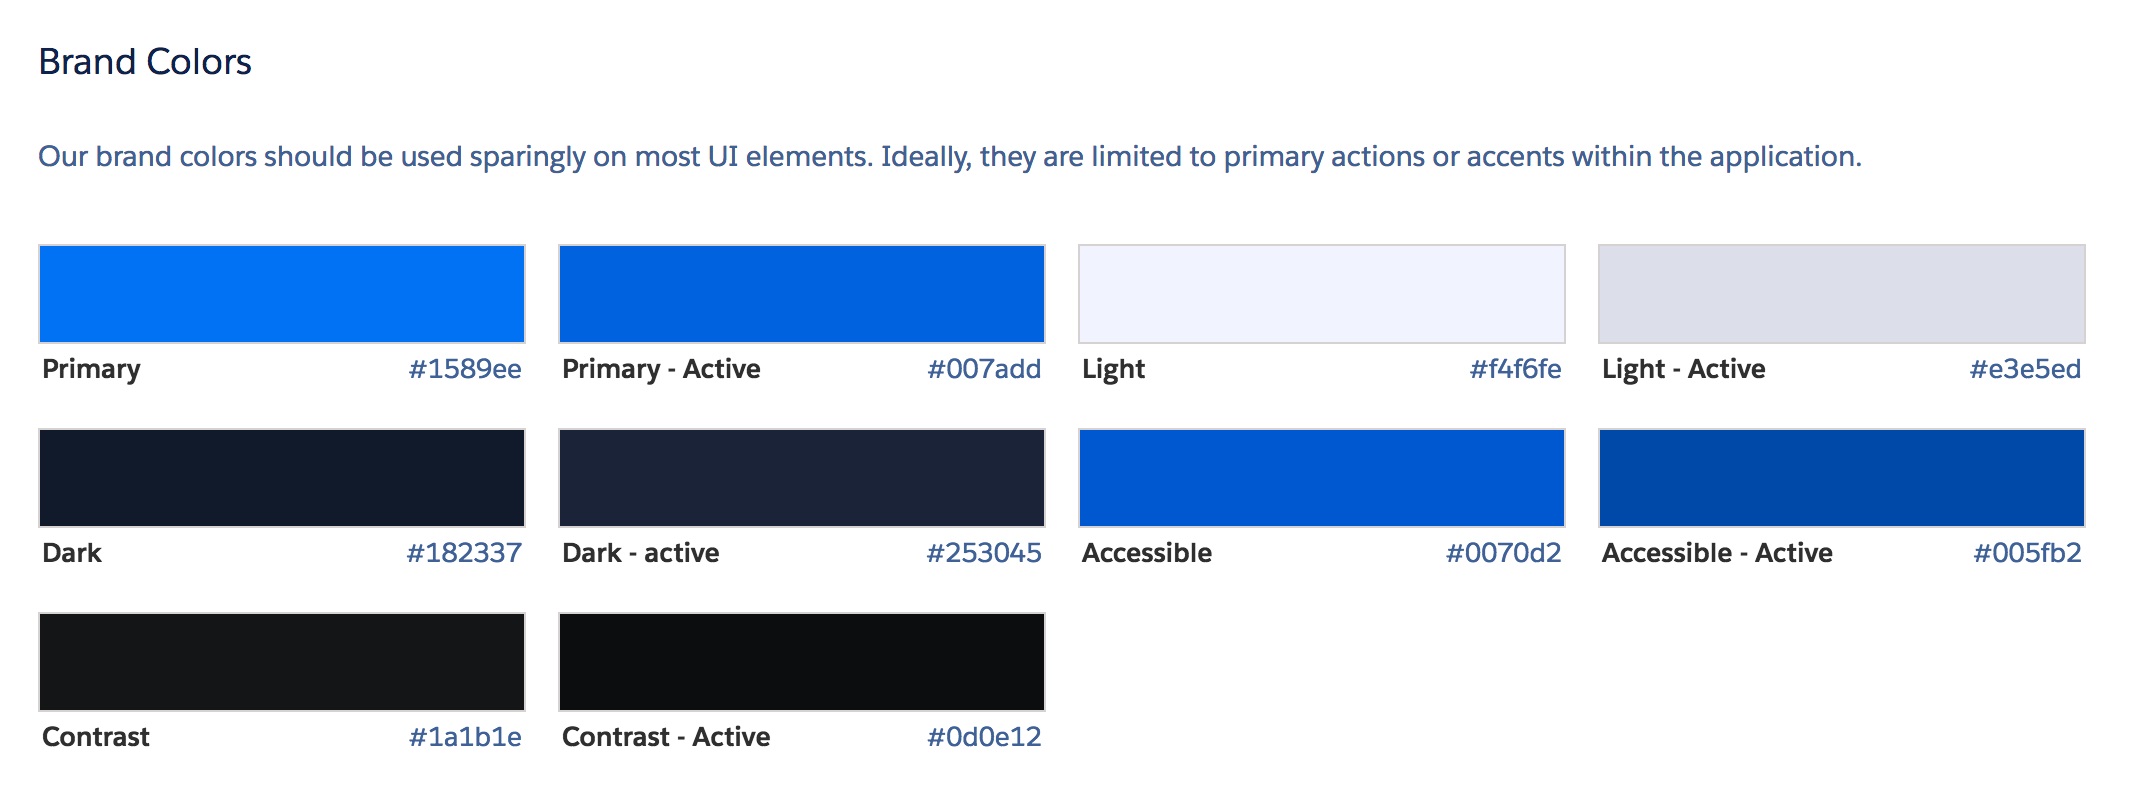Click the Contrast color swatch
Viewport: 2132px width, 804px height.
(282, 662)
